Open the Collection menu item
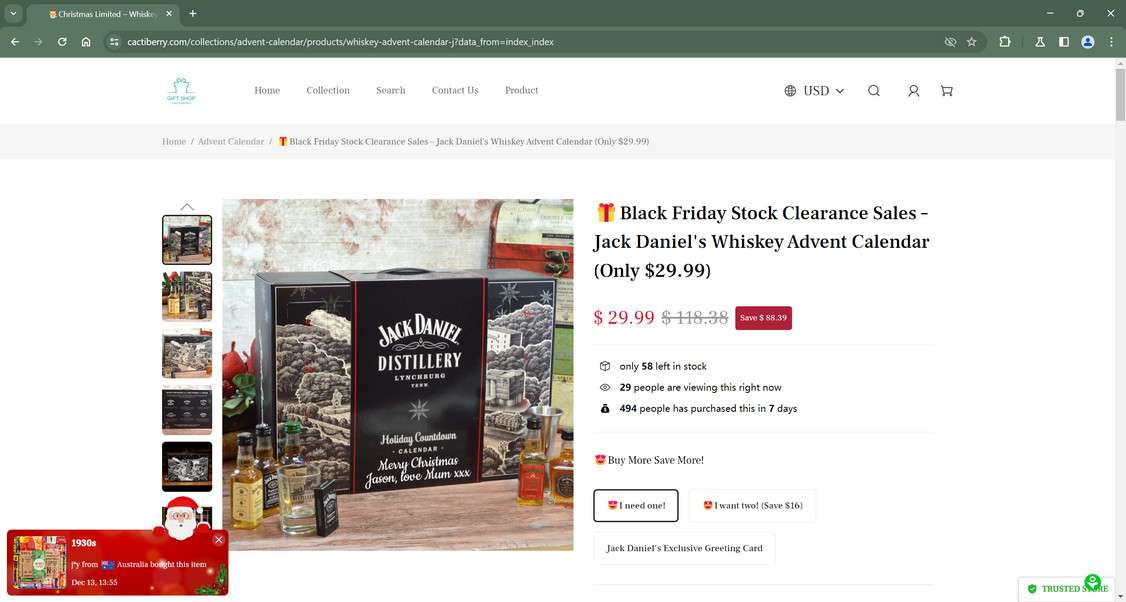The image size is (1126, 602). 327,91
